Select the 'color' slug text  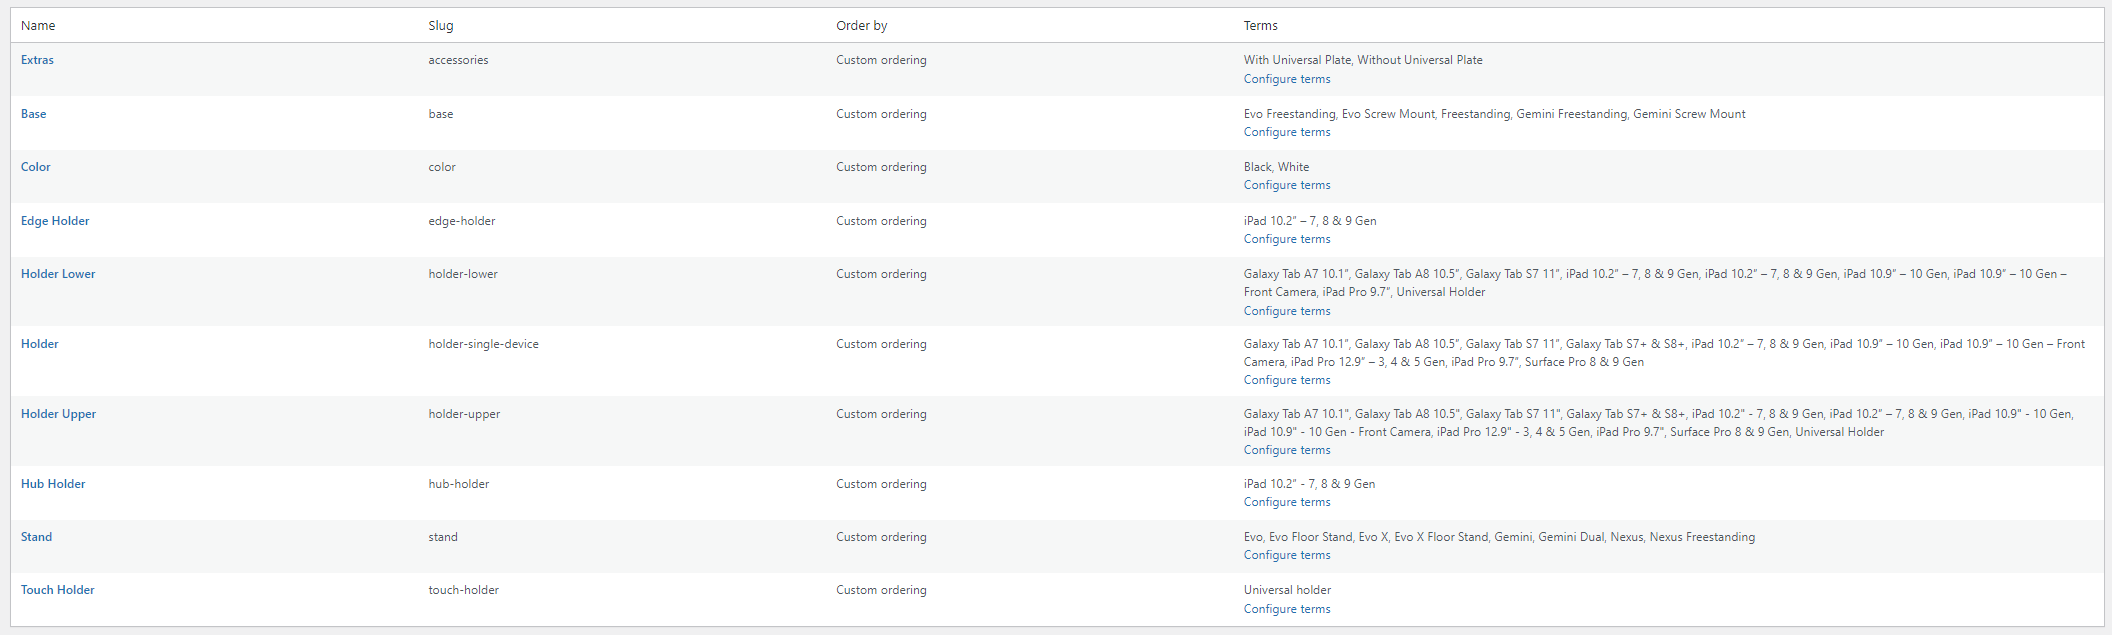(442, 167)
